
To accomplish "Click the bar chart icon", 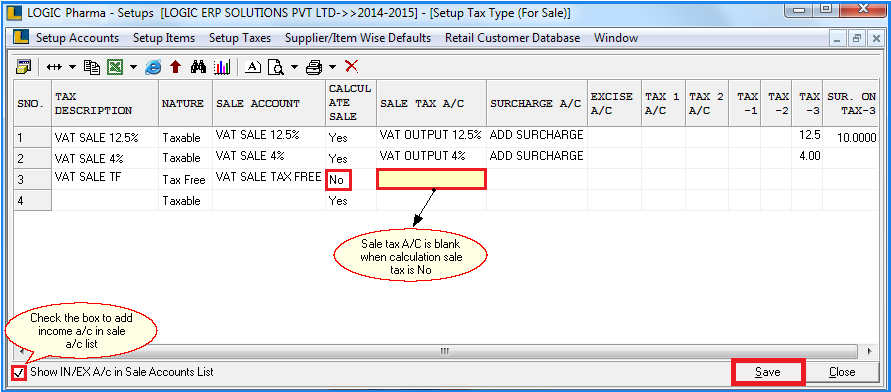I will 222,67.
